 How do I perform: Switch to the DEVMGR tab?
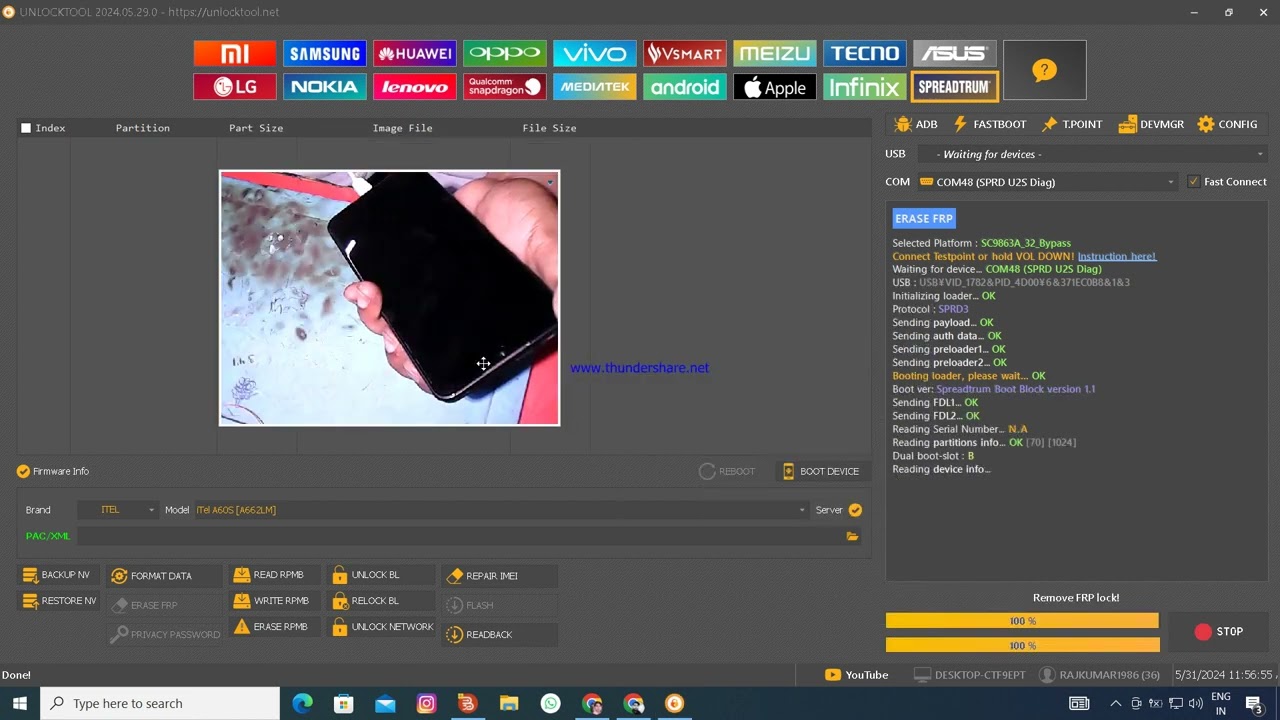pos(1151,124)
